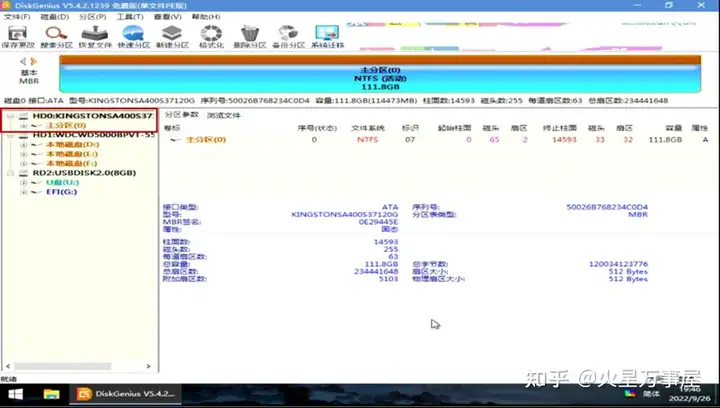Launch 快速分区 (Quick partition) from the toolbar

(133, 34)
